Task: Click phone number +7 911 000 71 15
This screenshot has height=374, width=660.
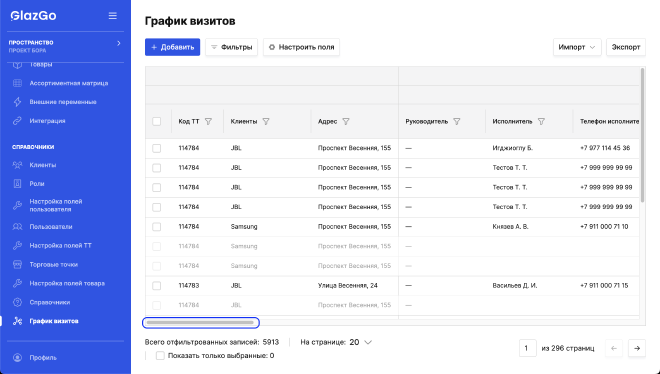Action: (604, 286)
